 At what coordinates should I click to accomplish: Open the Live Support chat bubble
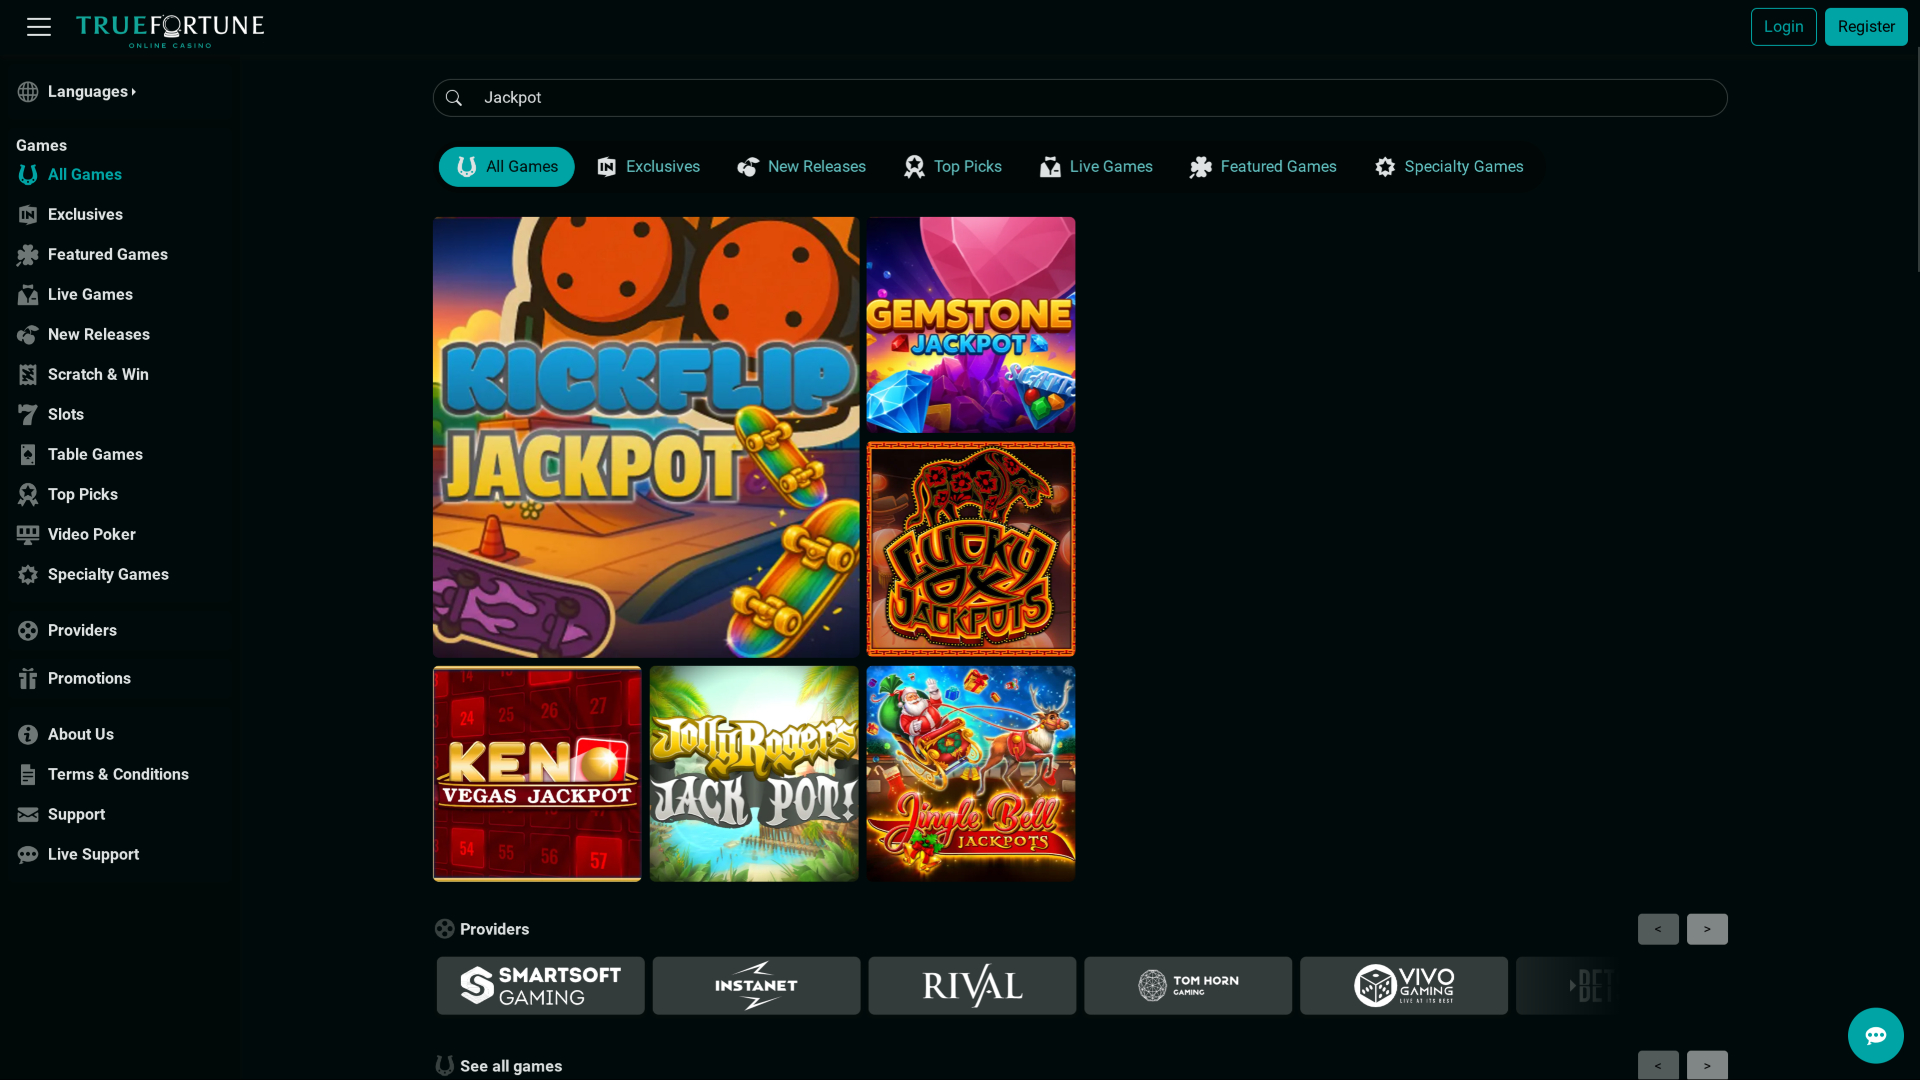coord(1875,1035)
